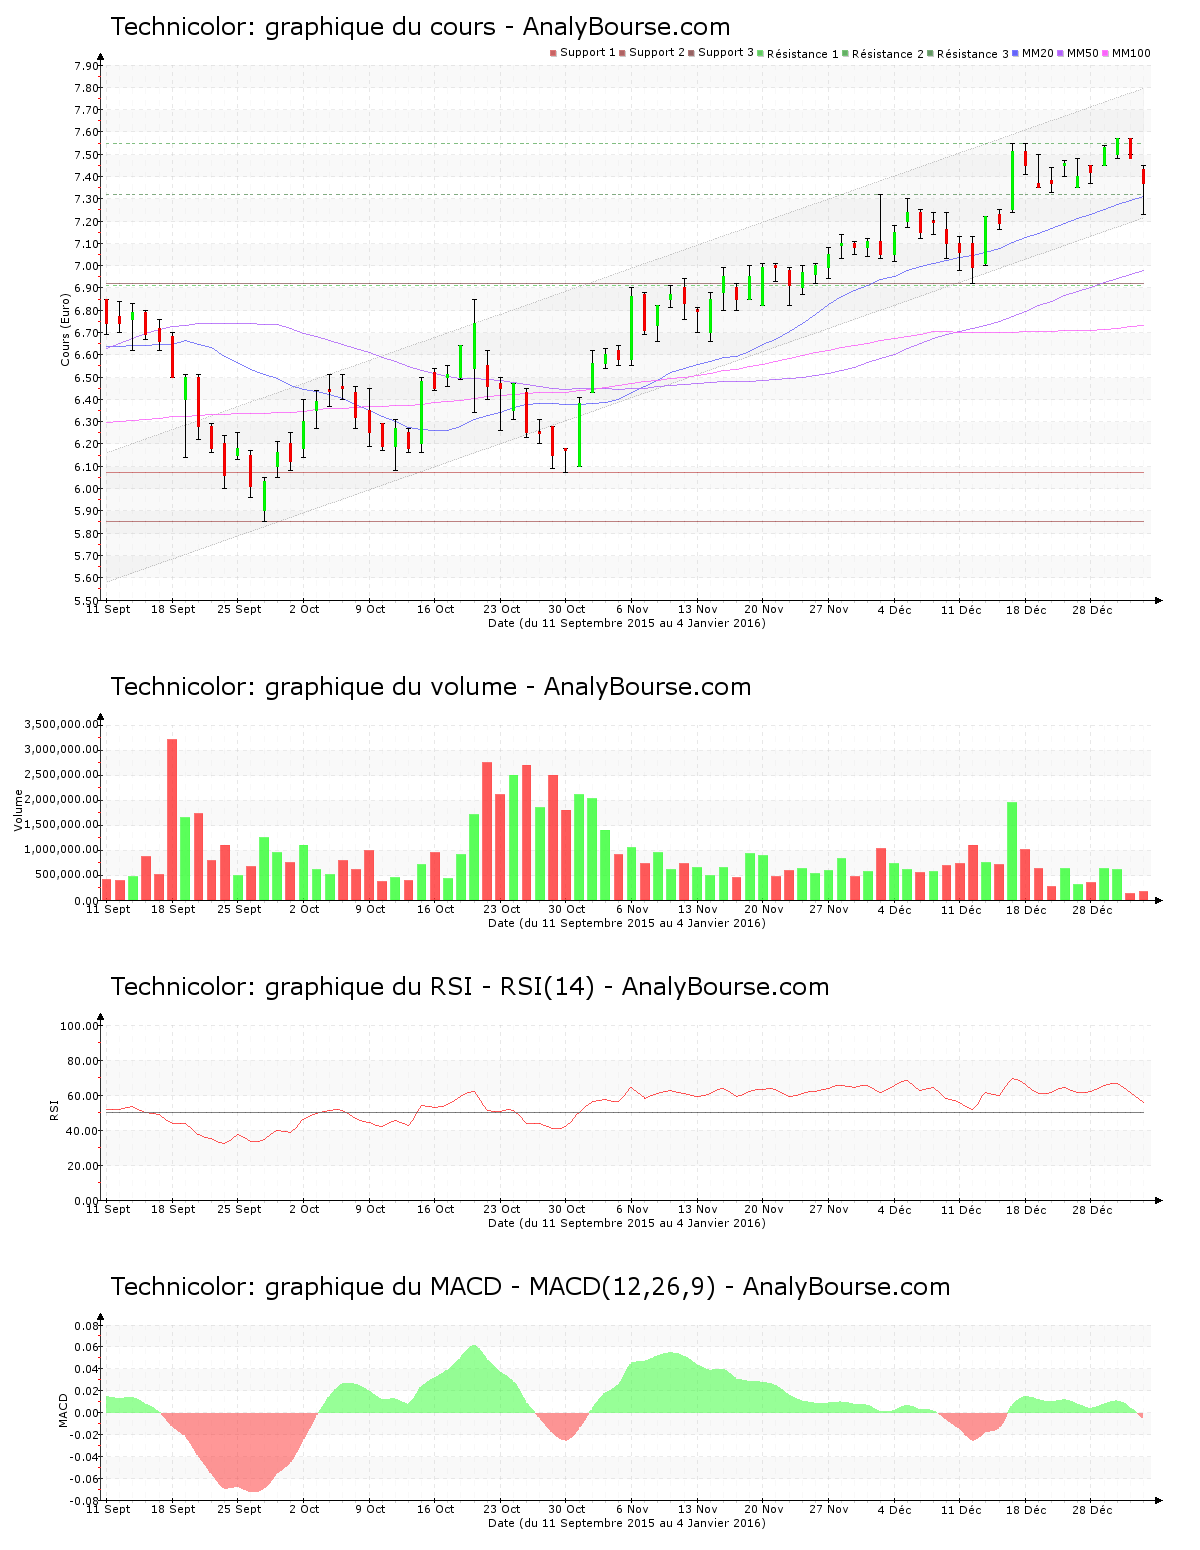Select the MACD(12,26,9) chart title
The image size is (1200, 1550).
pos(530,1288)
